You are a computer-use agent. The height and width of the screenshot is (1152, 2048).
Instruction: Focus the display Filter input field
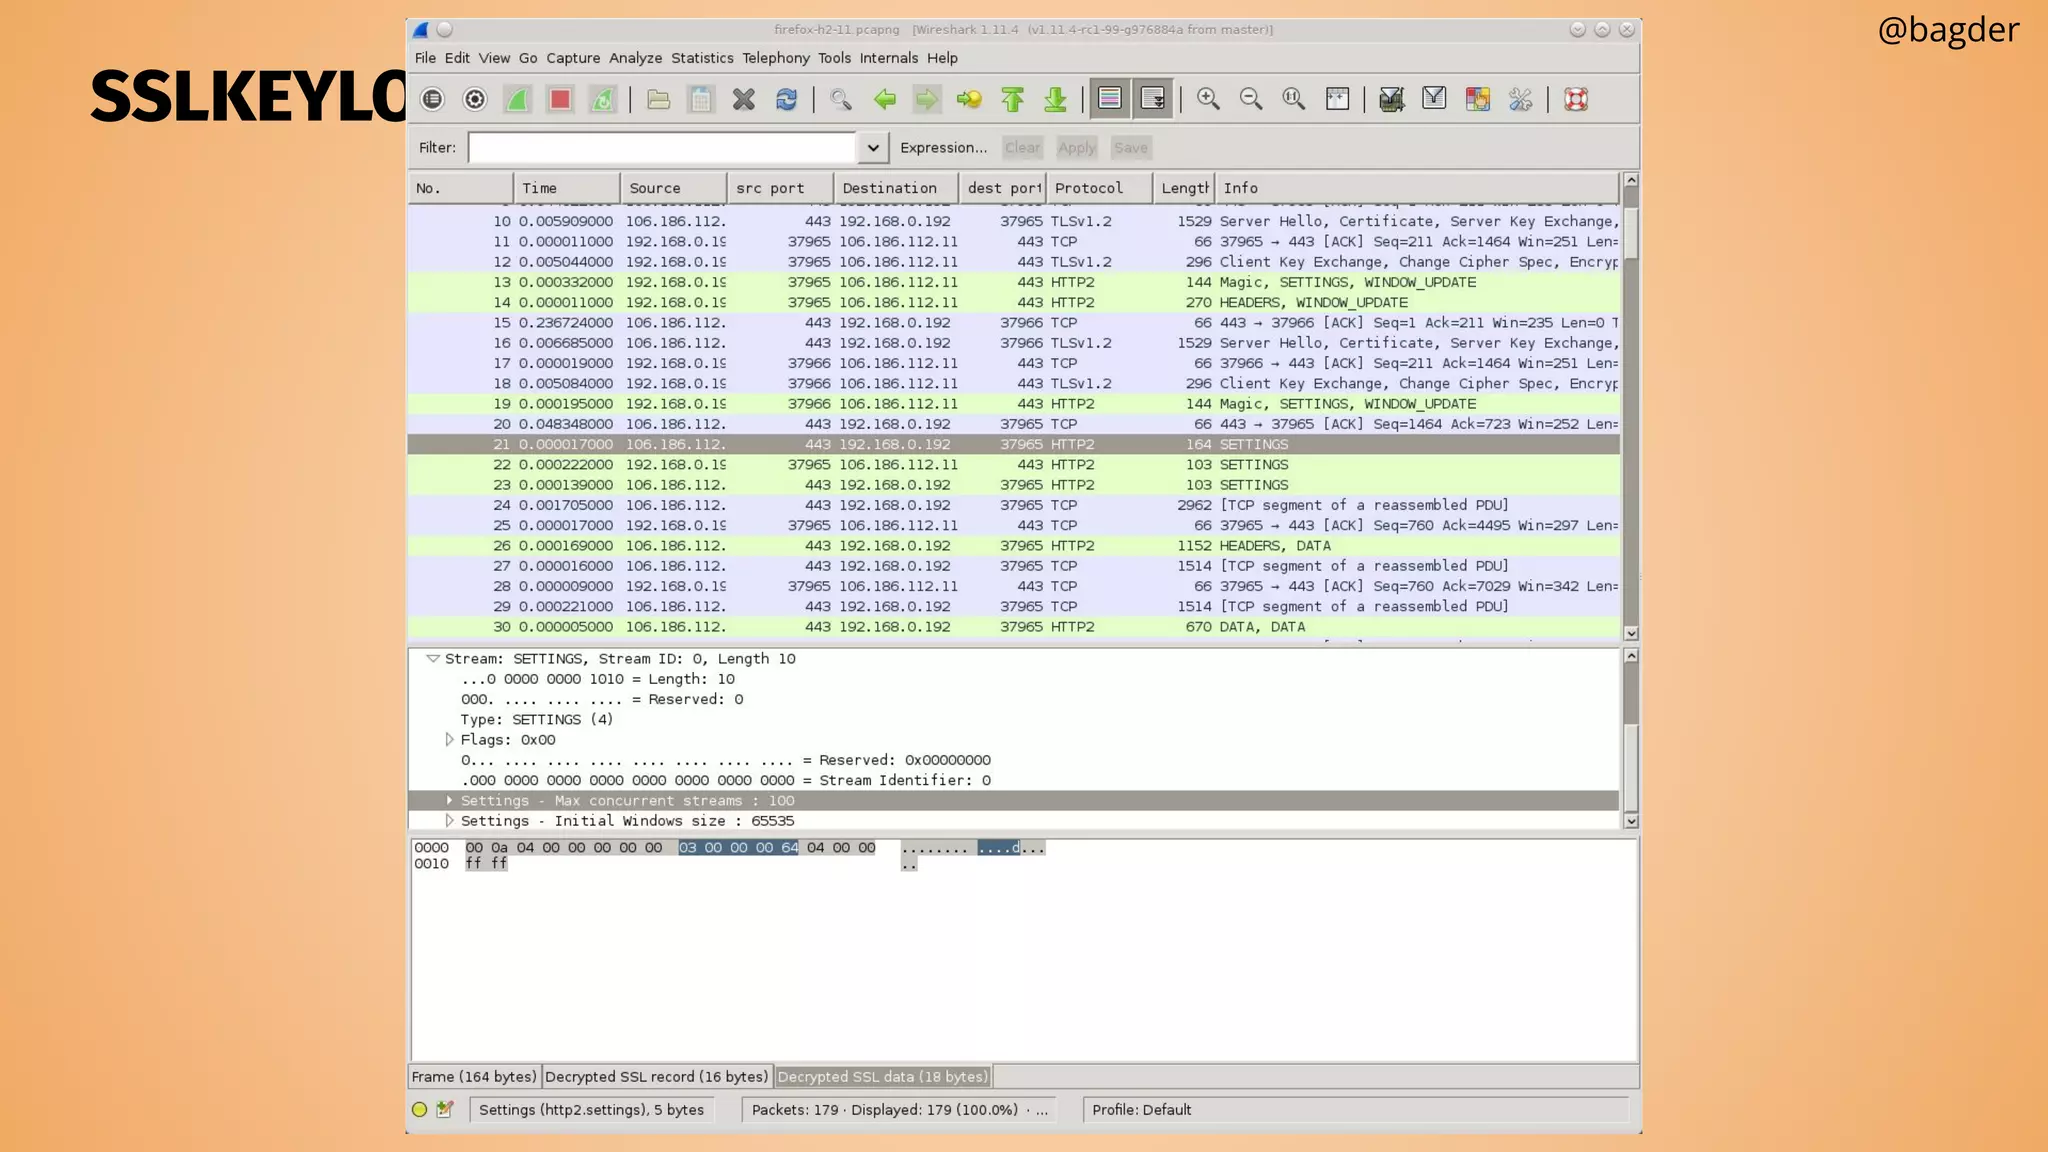662,147
